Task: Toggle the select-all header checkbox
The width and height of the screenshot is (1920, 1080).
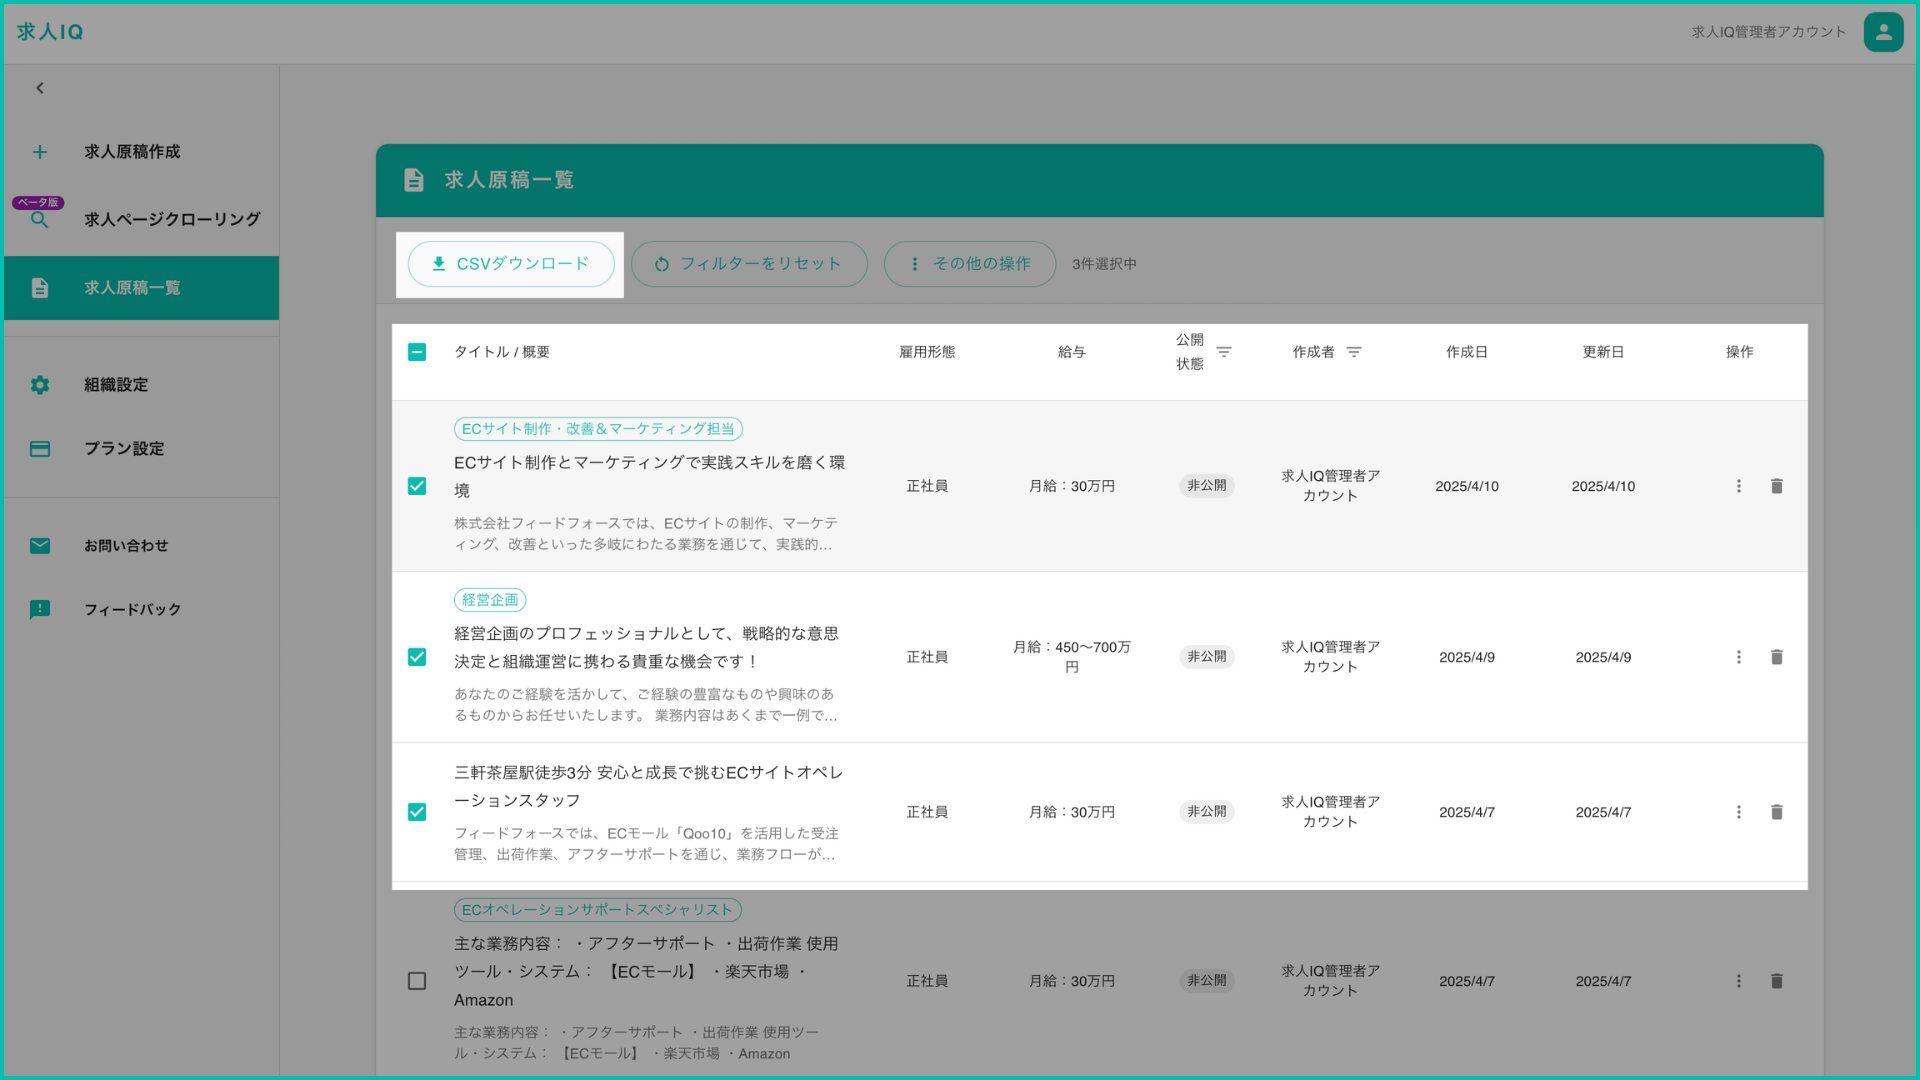Action: tap(417, 352)
